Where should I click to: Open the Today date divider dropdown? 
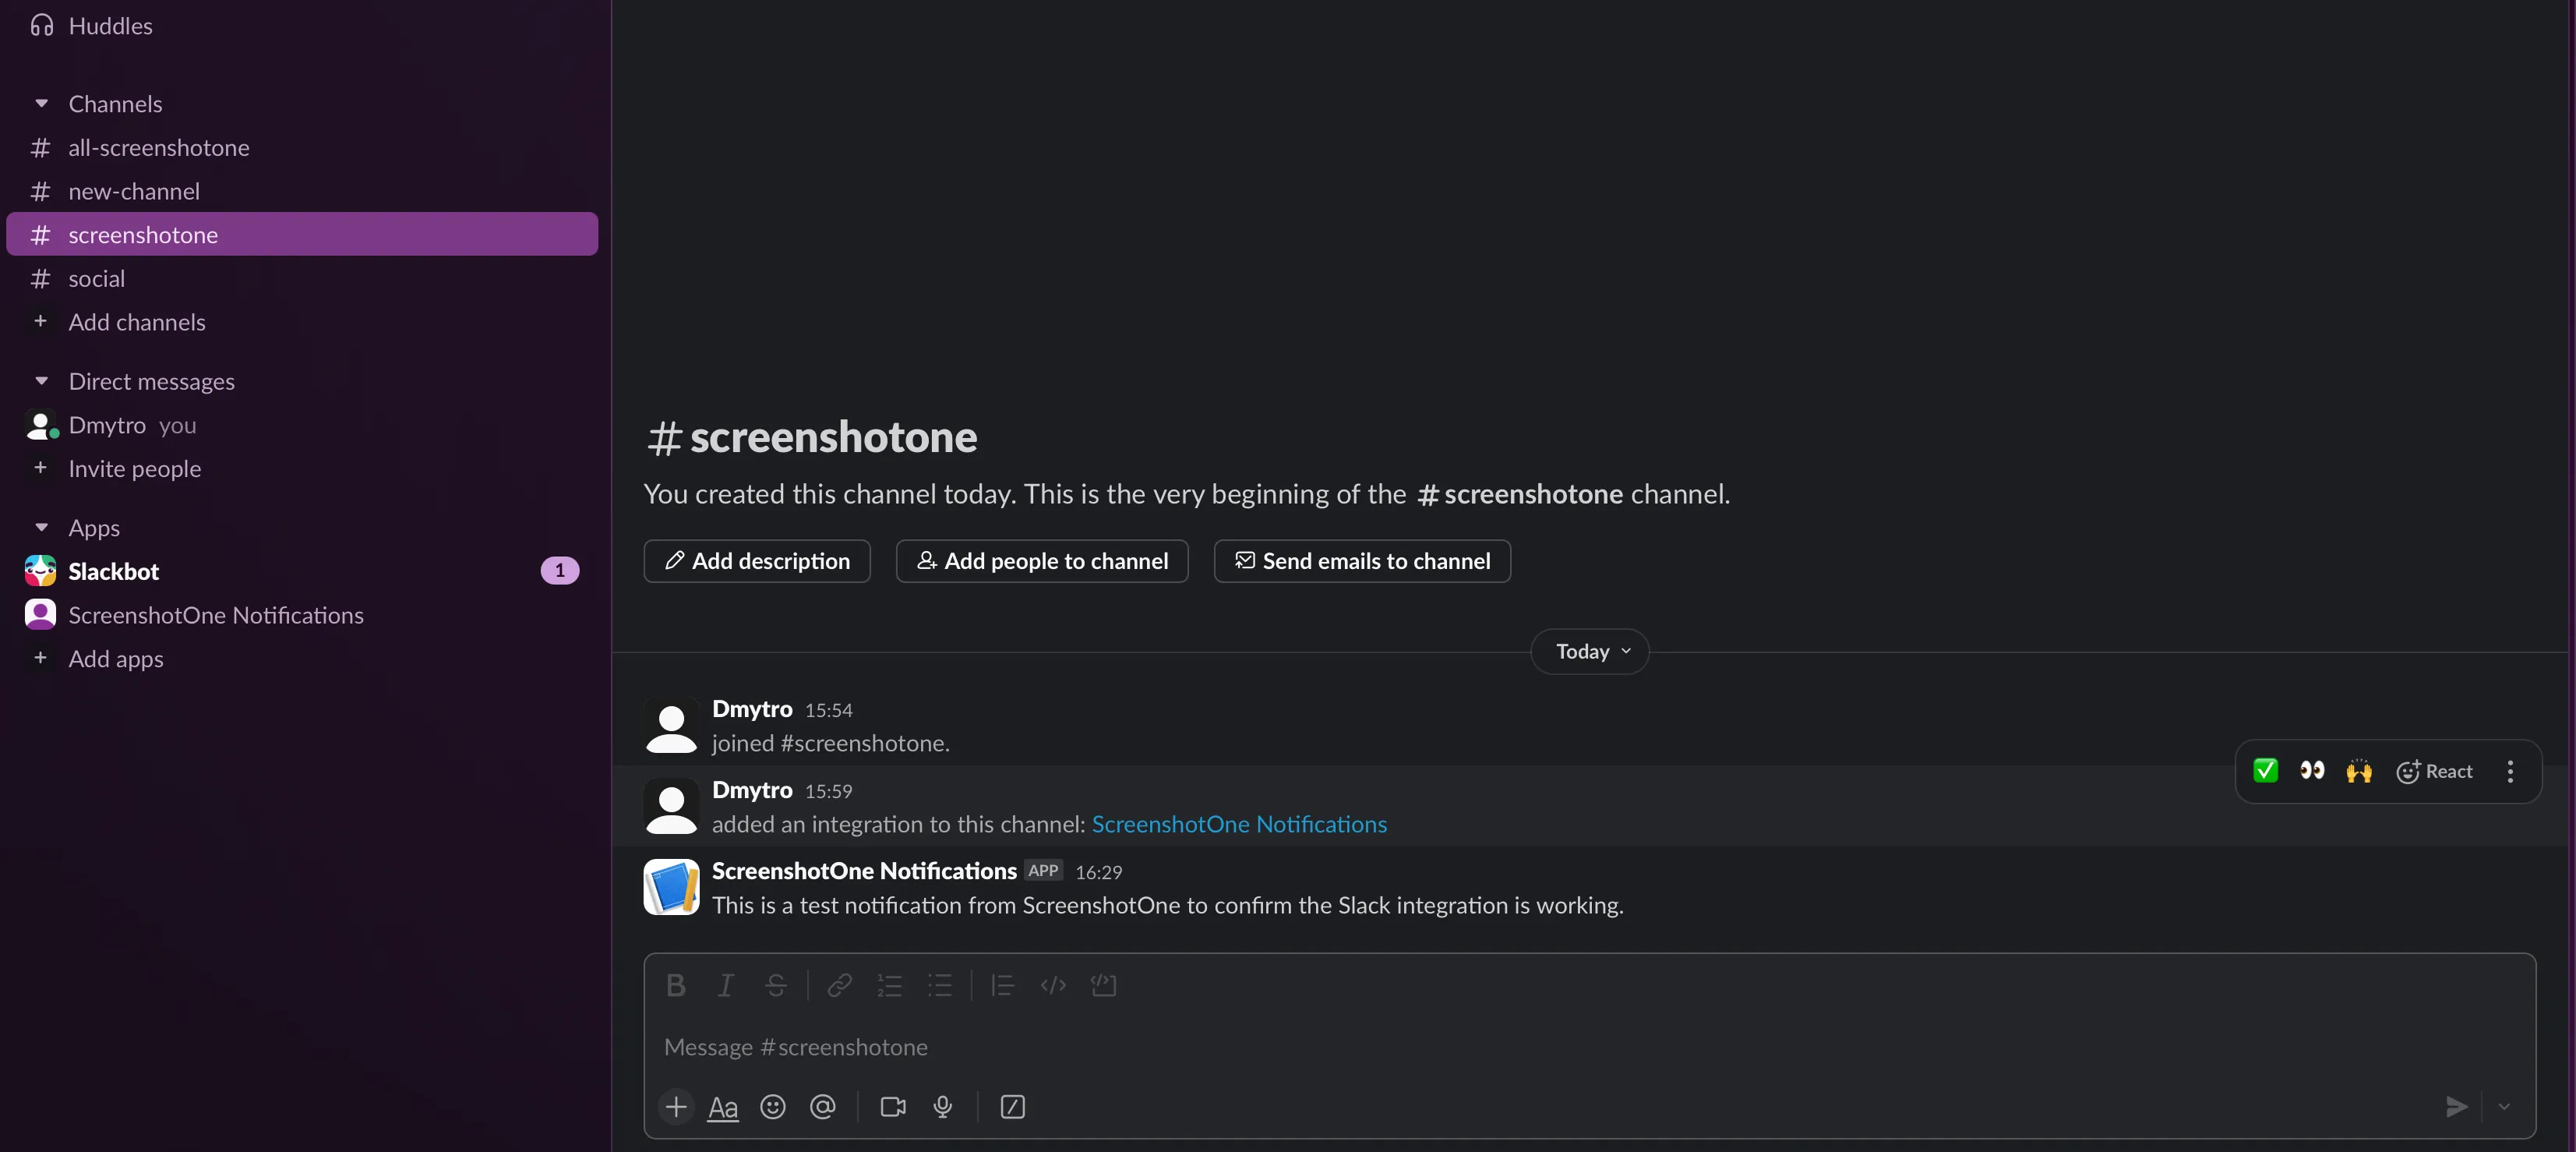pos(1589,651)
